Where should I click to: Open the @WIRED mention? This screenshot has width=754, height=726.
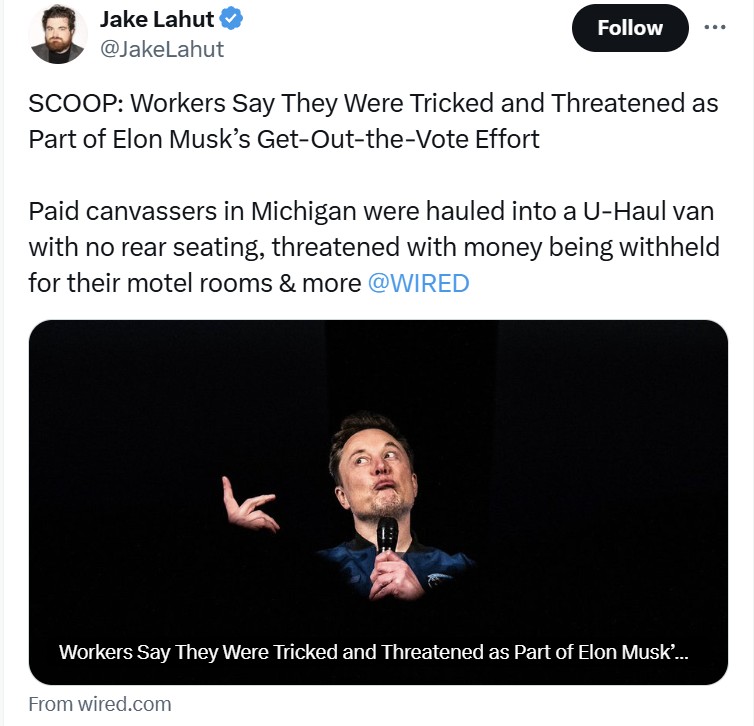418,283
